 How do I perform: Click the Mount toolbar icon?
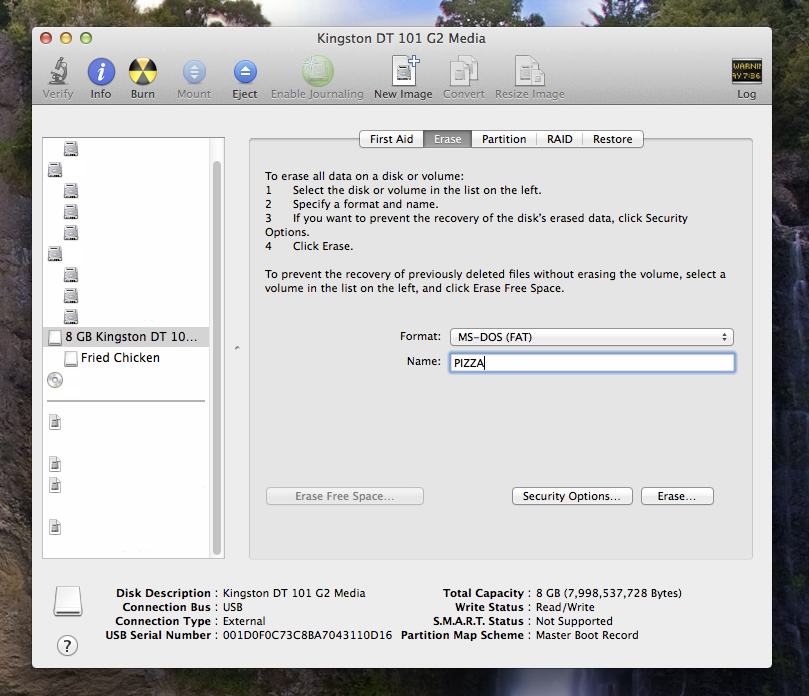point(194,72)
